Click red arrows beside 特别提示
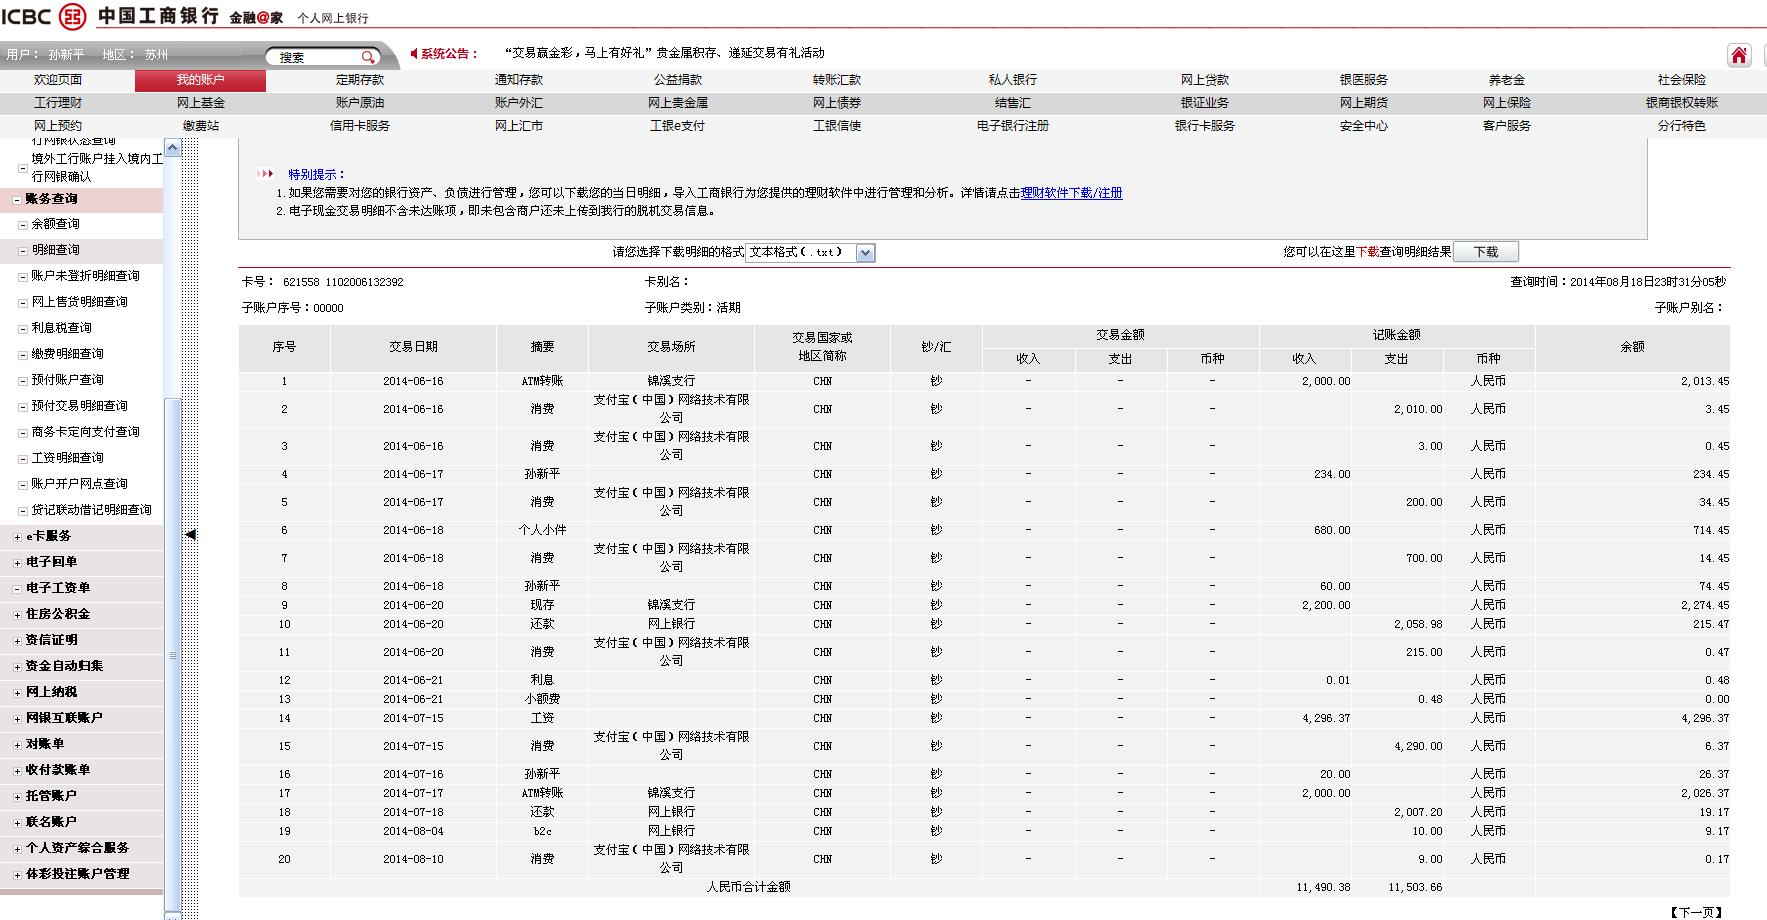The image size is (1767, 920). (266, 174)
